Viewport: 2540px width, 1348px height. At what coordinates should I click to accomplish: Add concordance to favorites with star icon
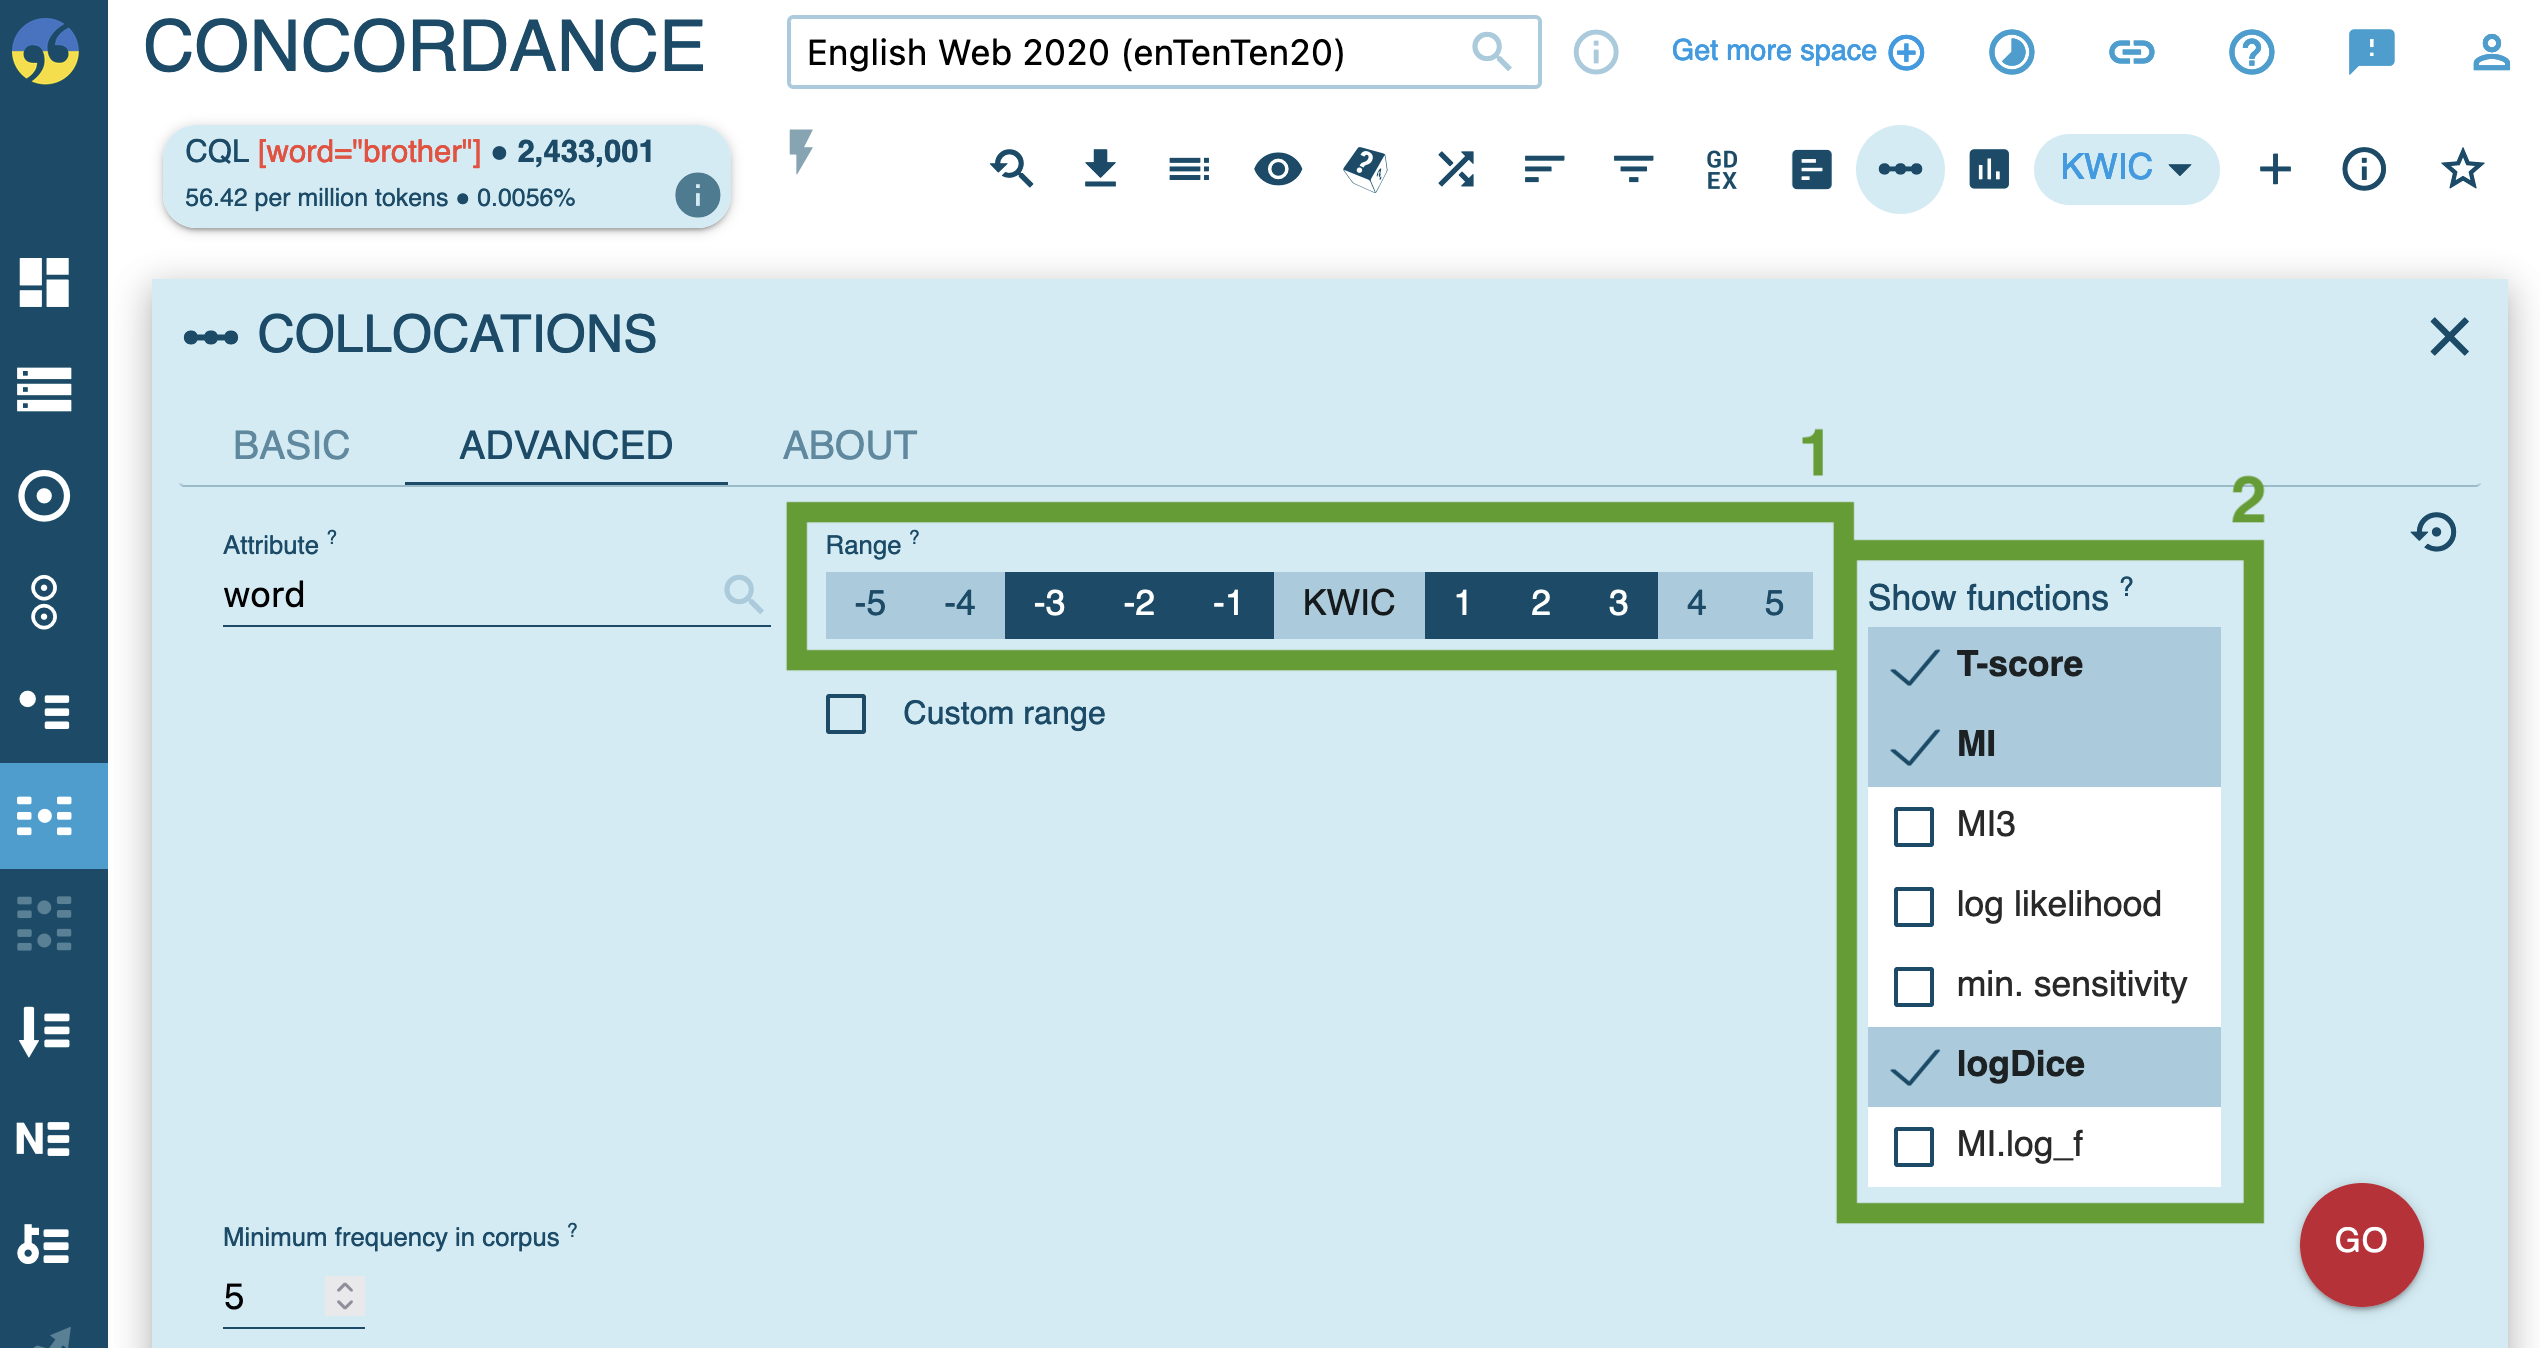(x=2461, y=169)
